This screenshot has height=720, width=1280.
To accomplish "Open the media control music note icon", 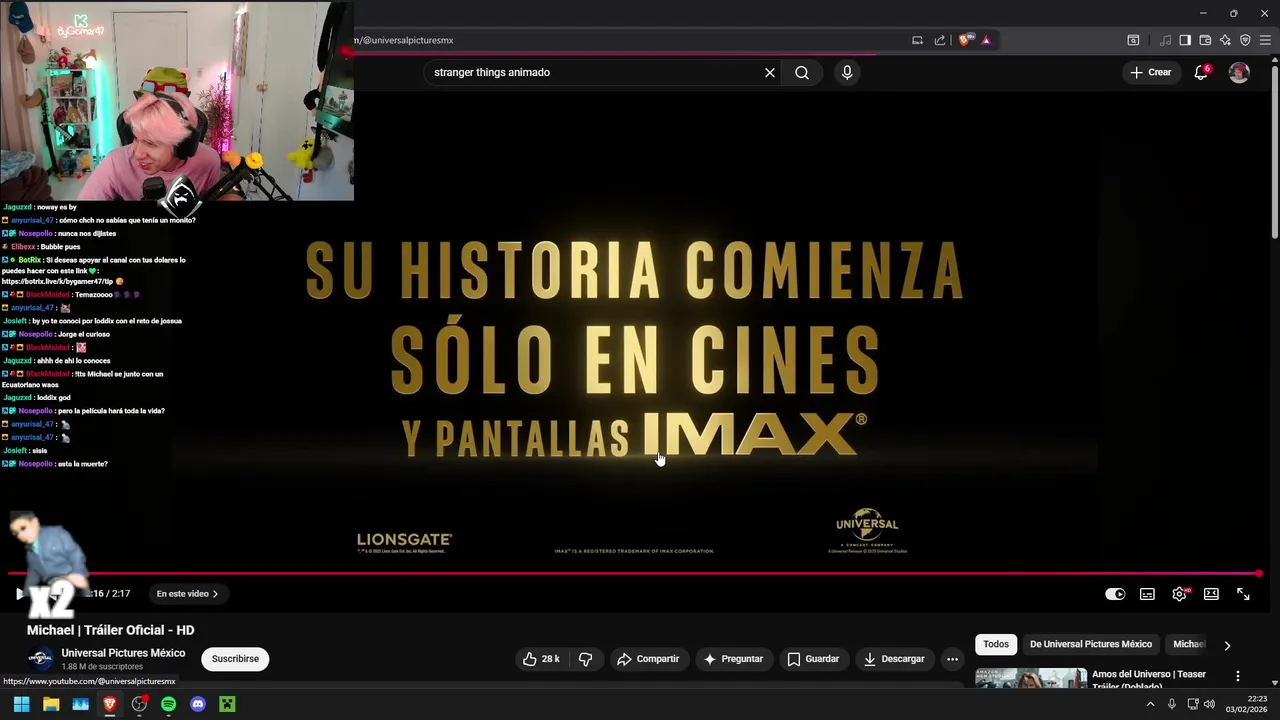I will [x=1165, y=40].
